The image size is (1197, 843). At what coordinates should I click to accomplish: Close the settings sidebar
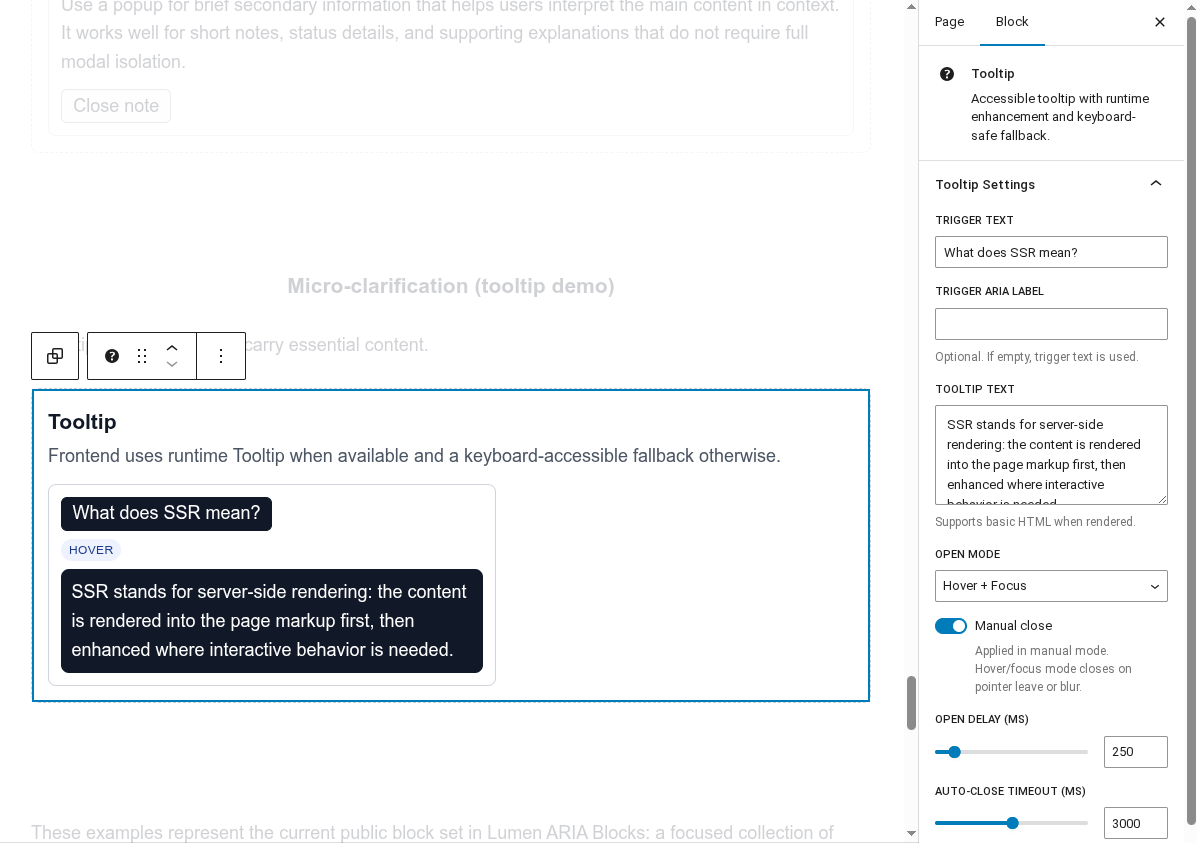point(1159,22)
